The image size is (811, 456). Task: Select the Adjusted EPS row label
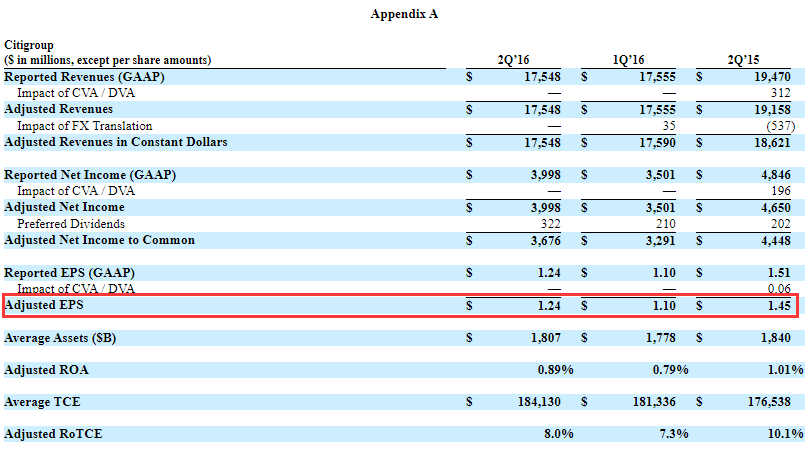point(44,305)
